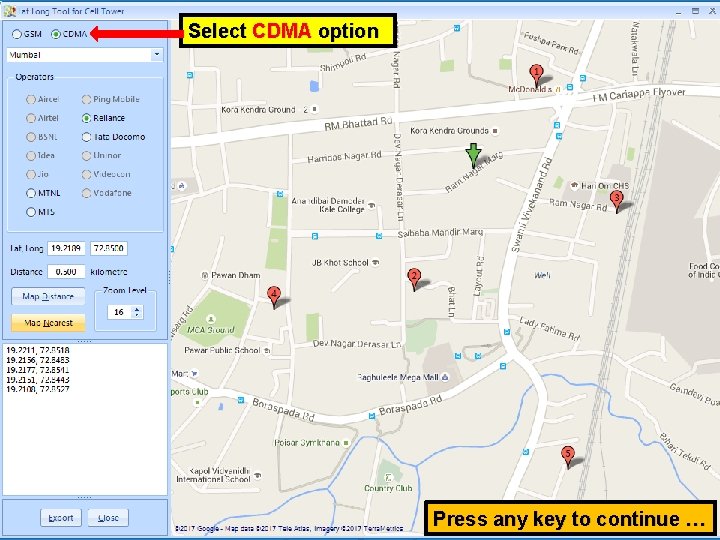Click MCA Ground park icon
This screenshot has width=720, height=540.
tap(211, 319)
